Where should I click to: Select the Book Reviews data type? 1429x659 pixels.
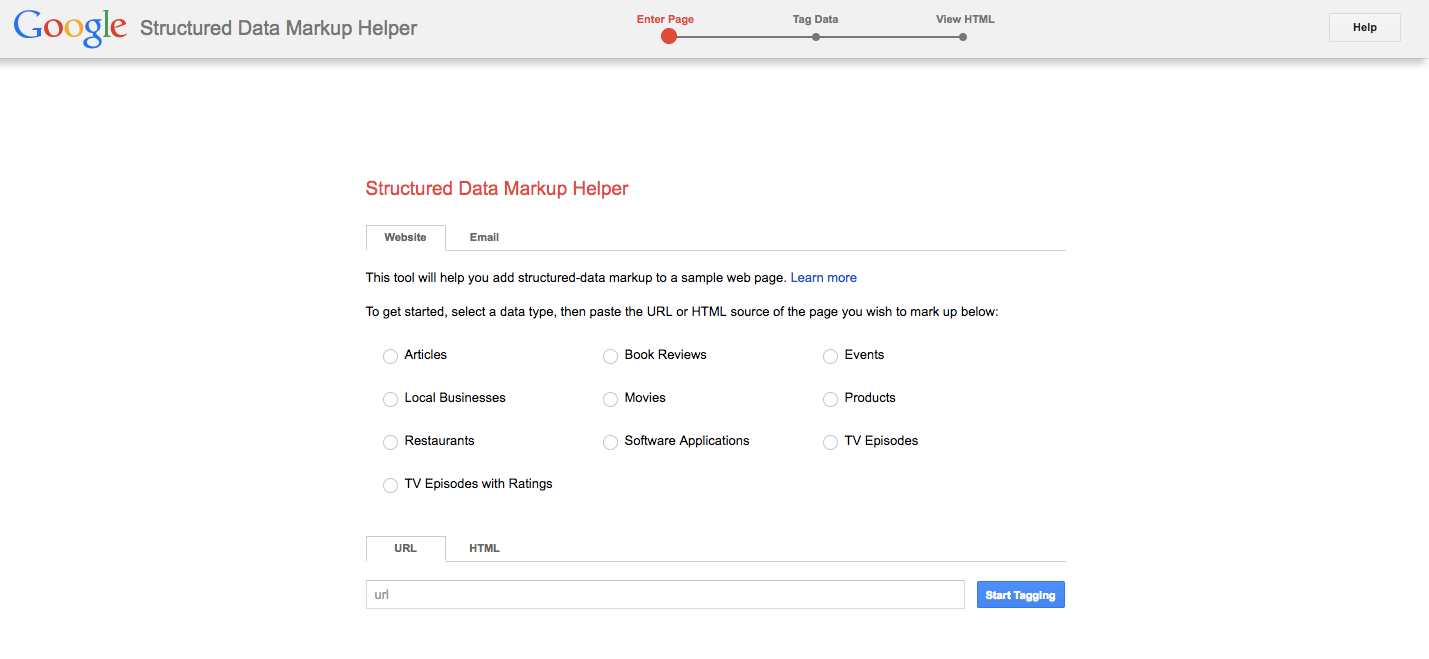pyautogui.click(x=610, y=356)
